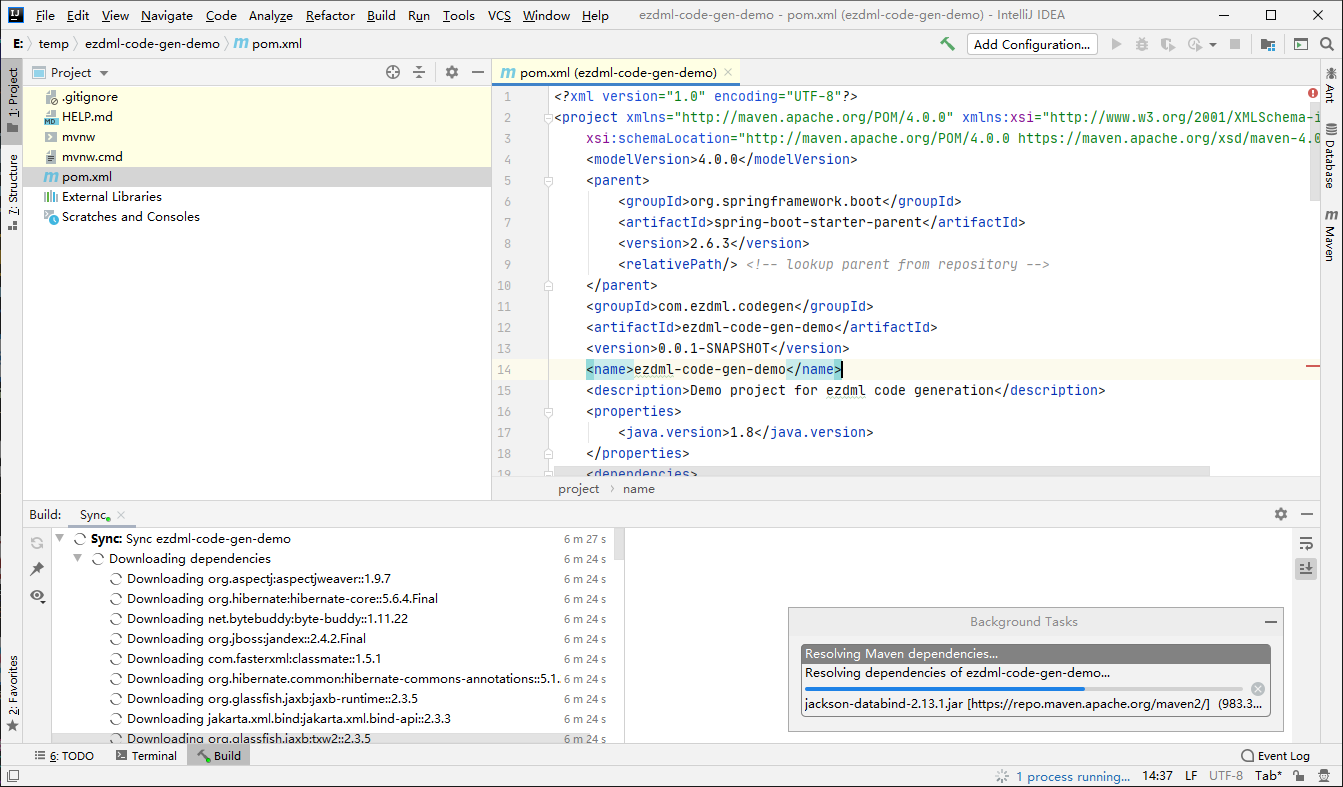This screenshot has height=787, width=1343.
Task: Click locate-in-project target icon
Action: (393, 72)
